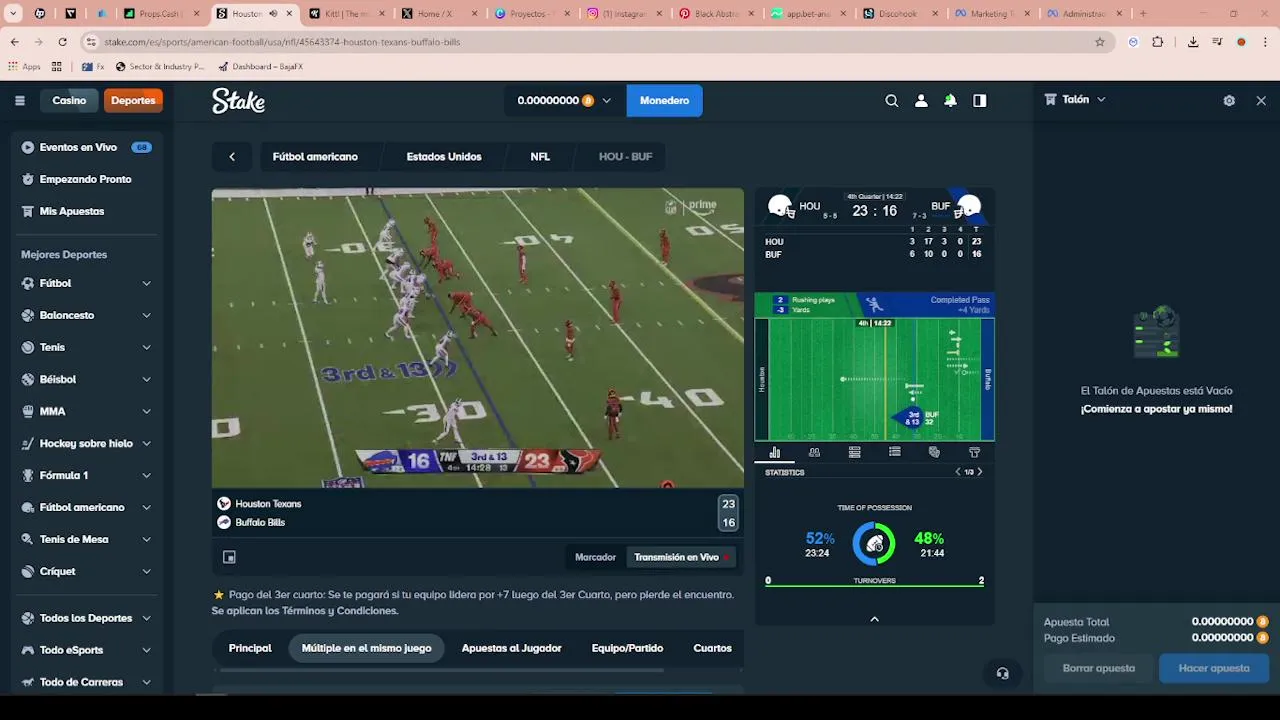Click the Stake logo
1280x720 pixels.
[x=238, y=100]
